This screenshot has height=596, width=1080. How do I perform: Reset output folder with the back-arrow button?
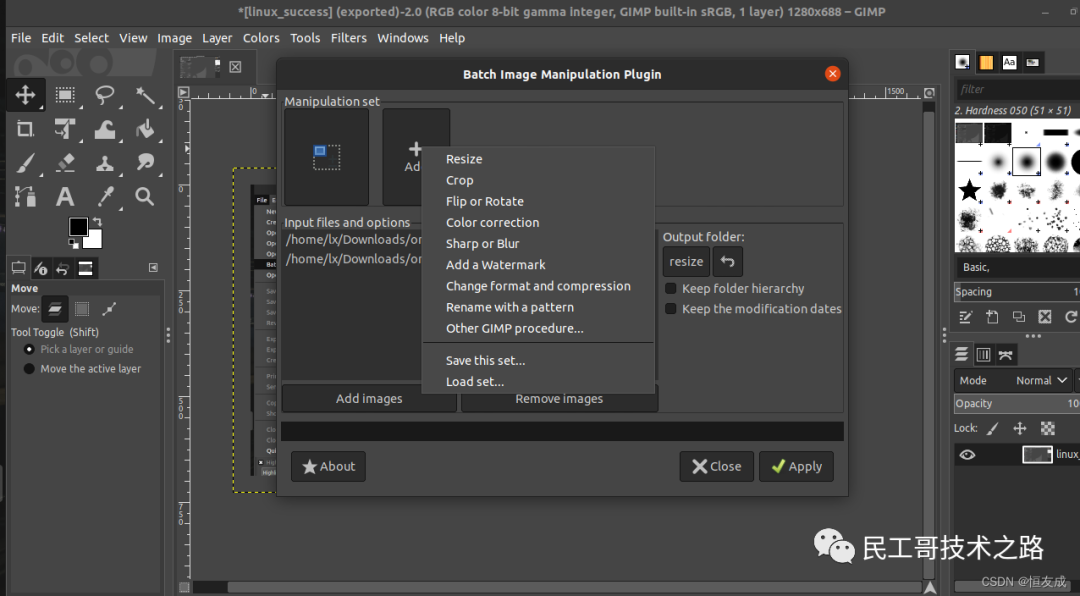[727, 262]
